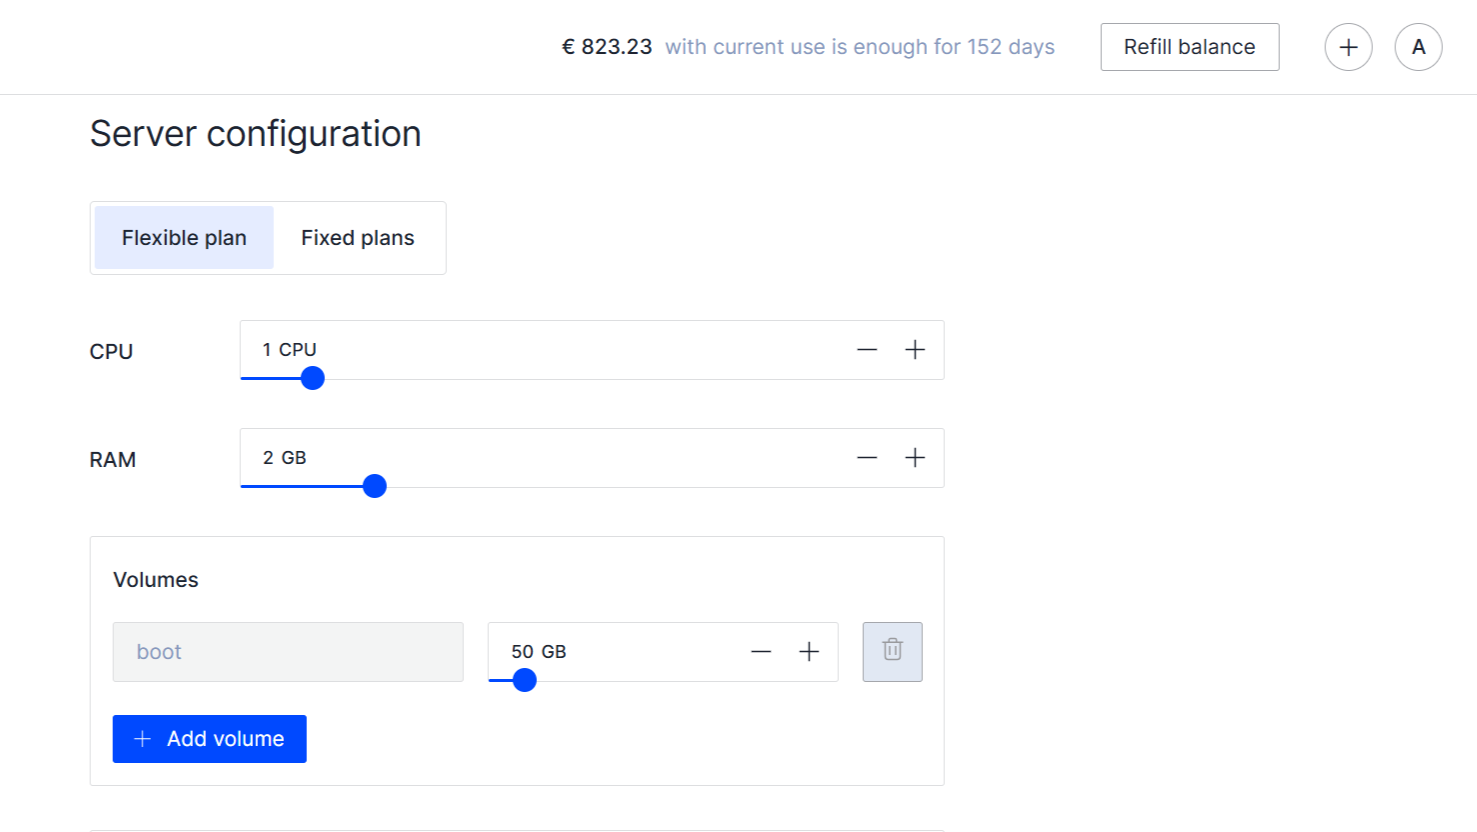This screenshot has height=832, width=1477.
Task: Increase CPU count with plus icon
Action: [x=915, y=350]
